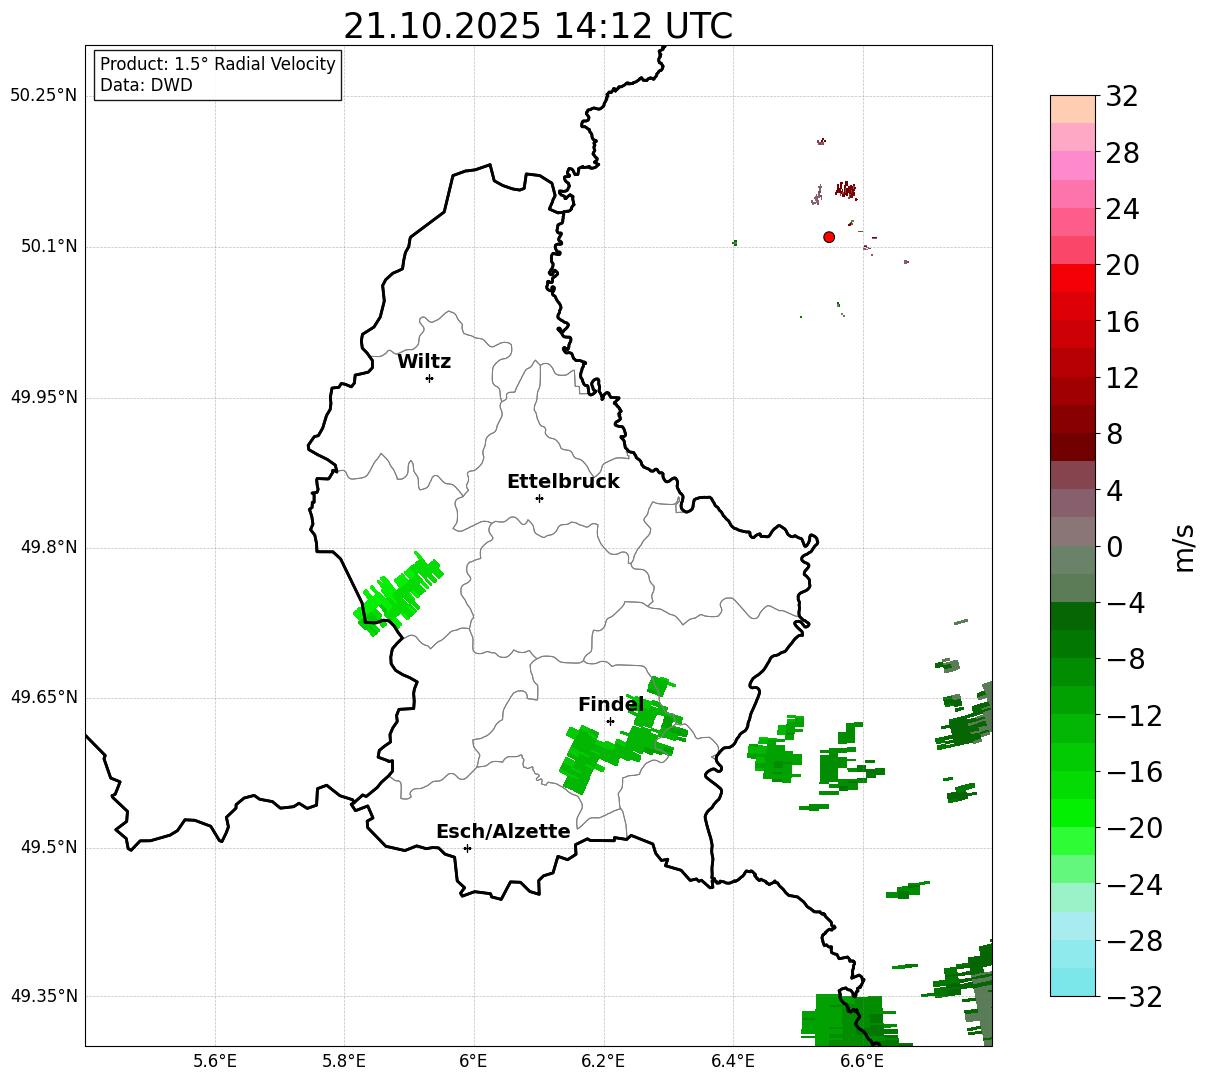Select the Esch/Alzette city label
The width and height of the screenshot is (1207, 1081).
point(503,832)
